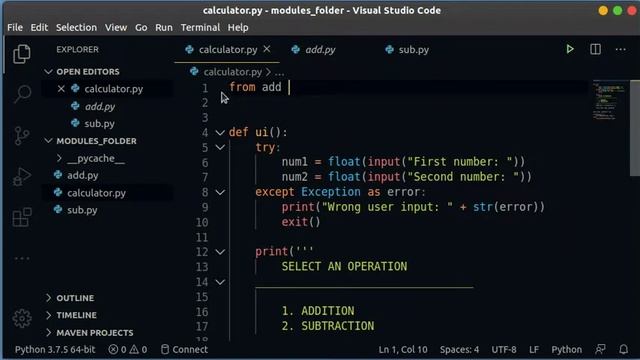This screenshot has height=360, width=640.
Task: Change language mode Python
Action: click(567, 349)
